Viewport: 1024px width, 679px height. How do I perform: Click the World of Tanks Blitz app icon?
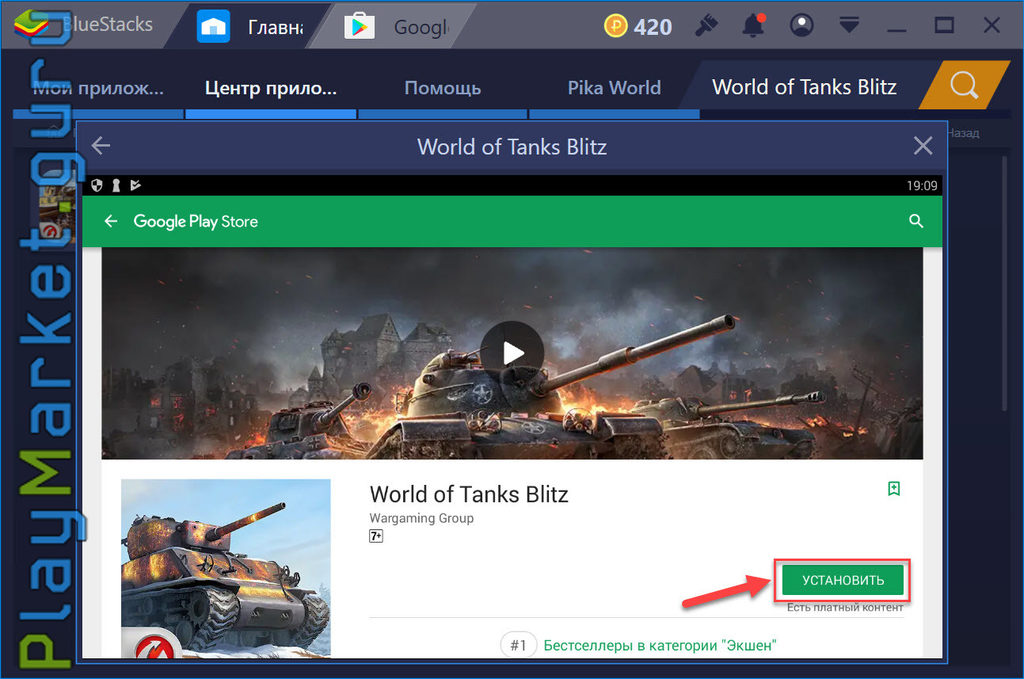226,568
